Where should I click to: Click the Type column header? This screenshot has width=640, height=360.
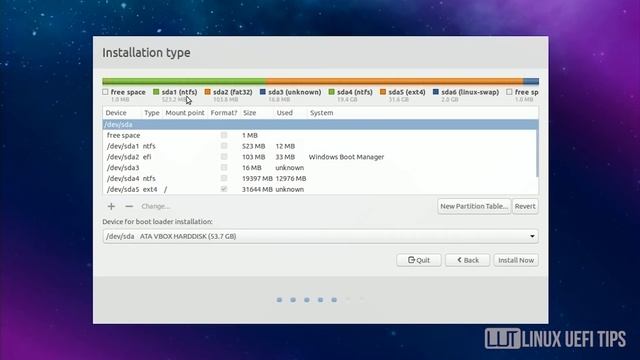pos(151,113)
